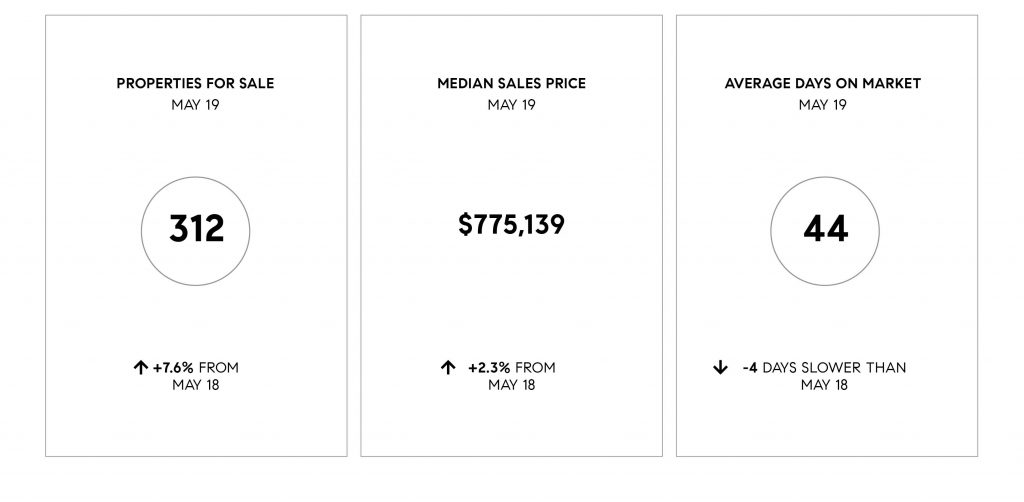This screenshot has width=1024, height=502.
Task: Select the Average Days On Market heading
Action: (x=823, y=84)
